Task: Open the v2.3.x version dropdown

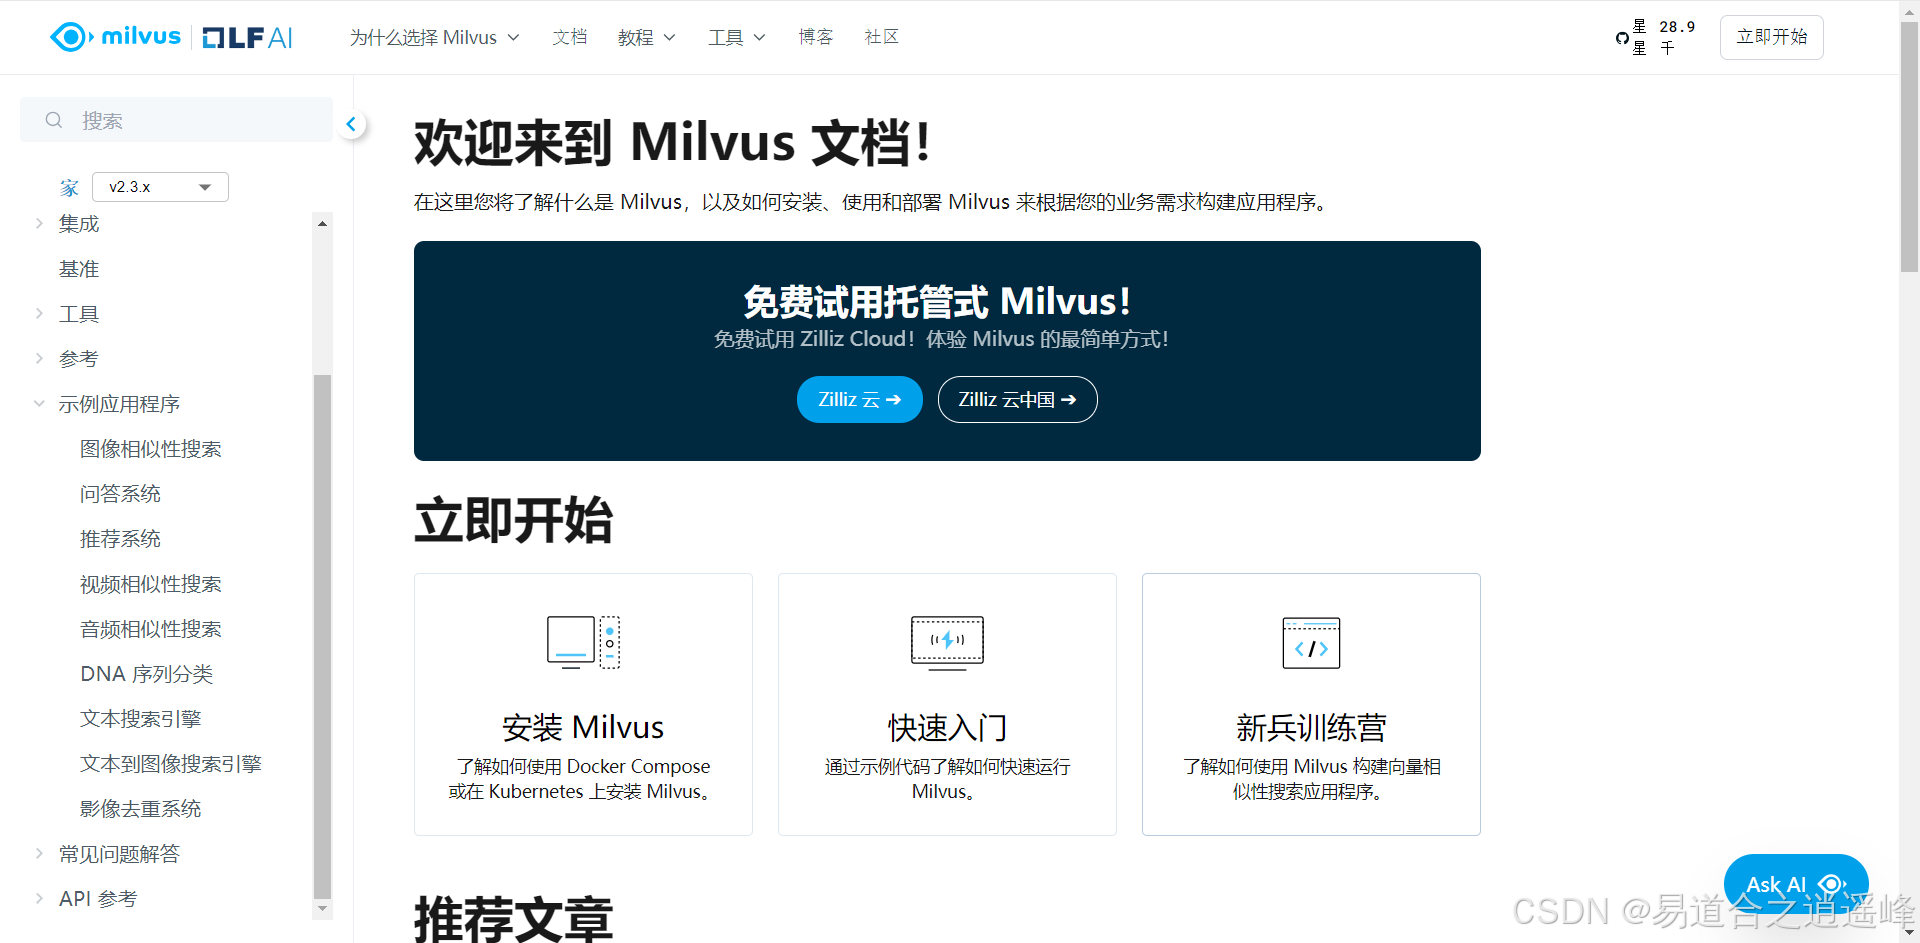Action: (160, 187)
